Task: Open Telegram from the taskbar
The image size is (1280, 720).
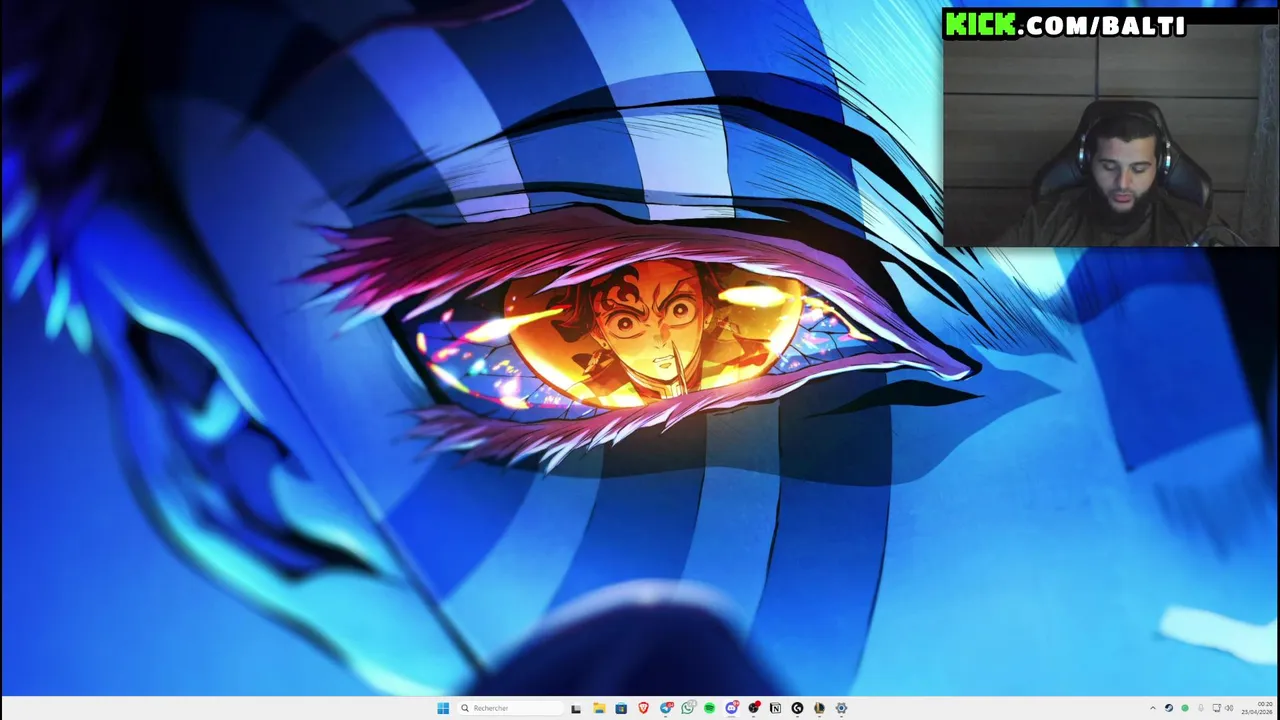Action: [x=666, y=708]
